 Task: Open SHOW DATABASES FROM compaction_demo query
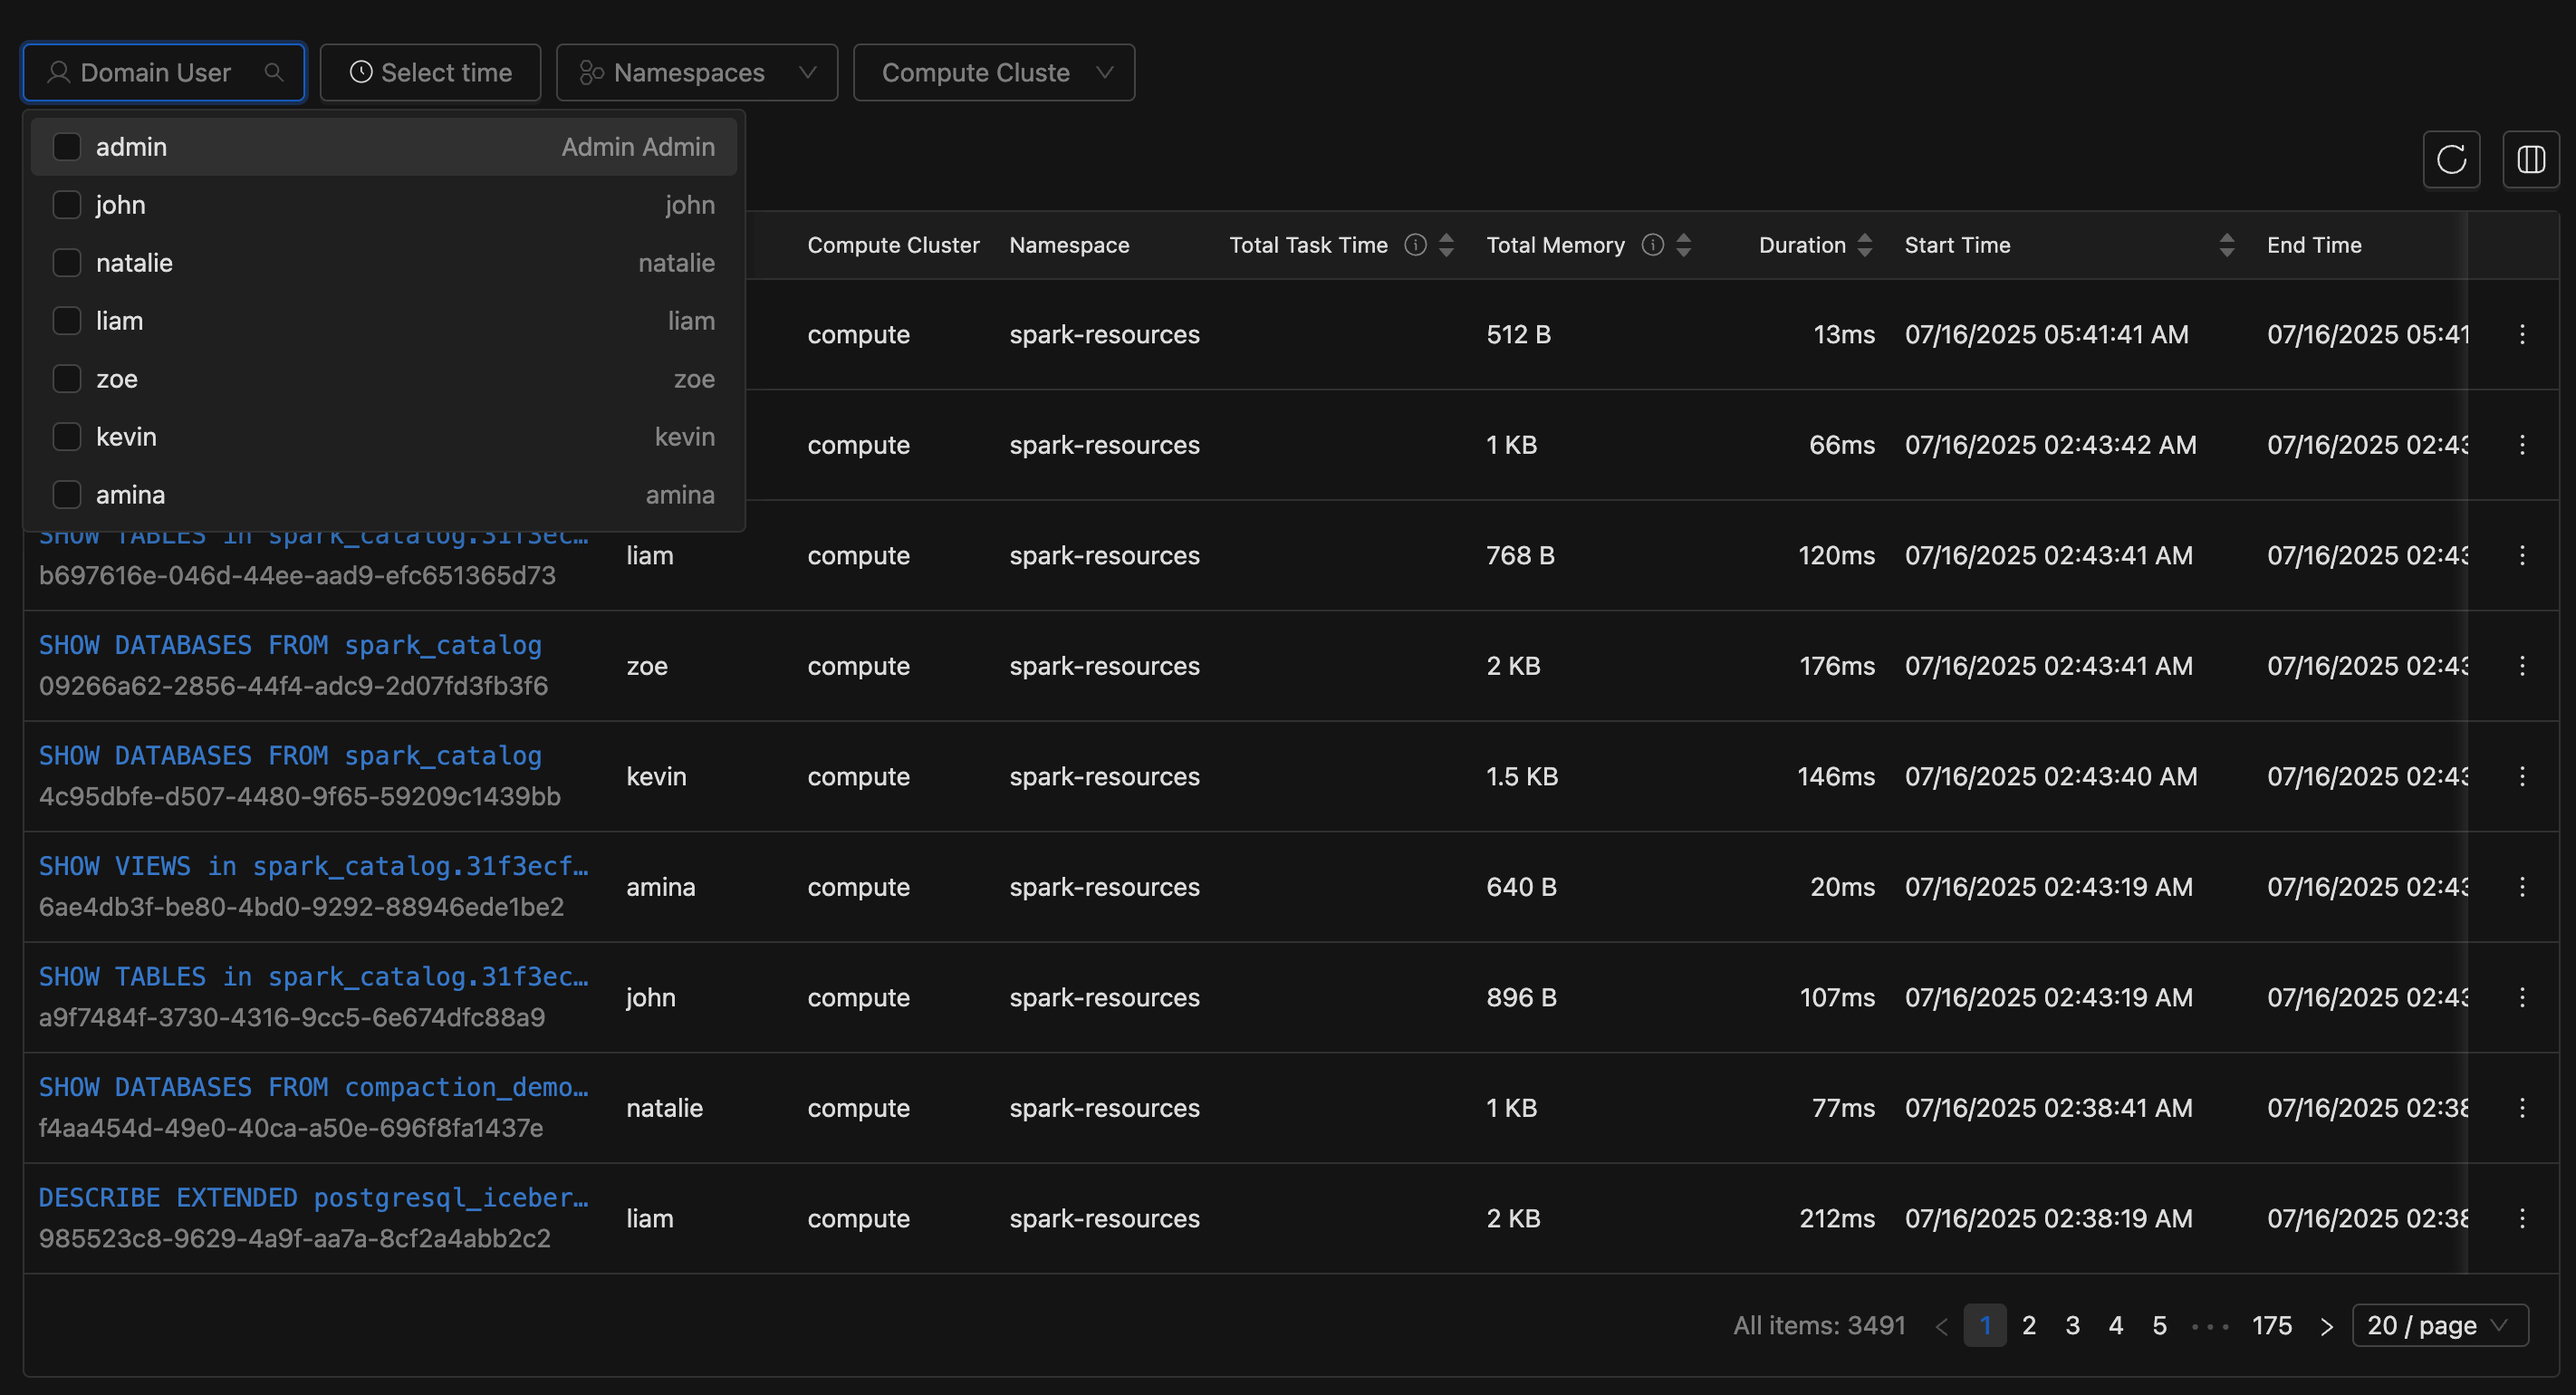[313, 1087]
